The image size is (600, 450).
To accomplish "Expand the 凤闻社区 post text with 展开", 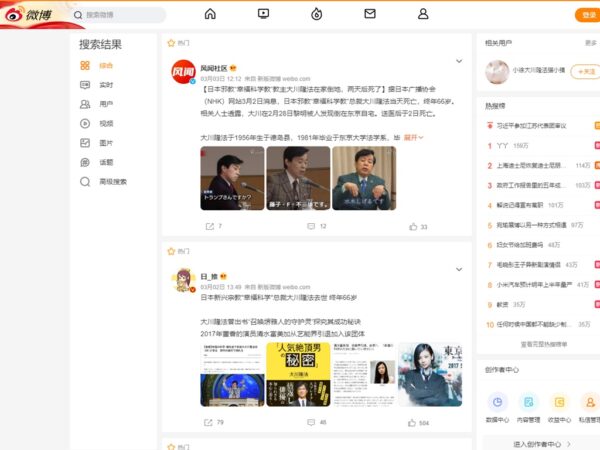I will click(414, 137).
